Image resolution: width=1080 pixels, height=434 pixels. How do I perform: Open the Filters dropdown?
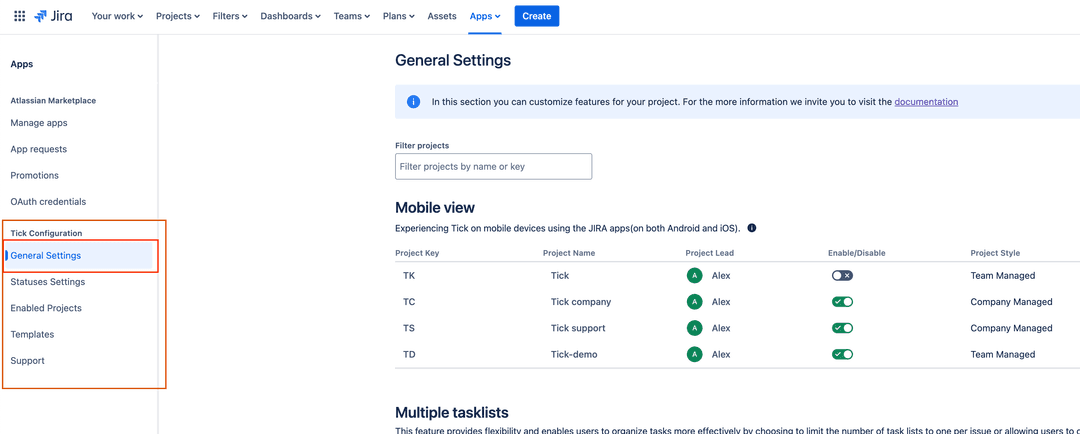[229, 16]
